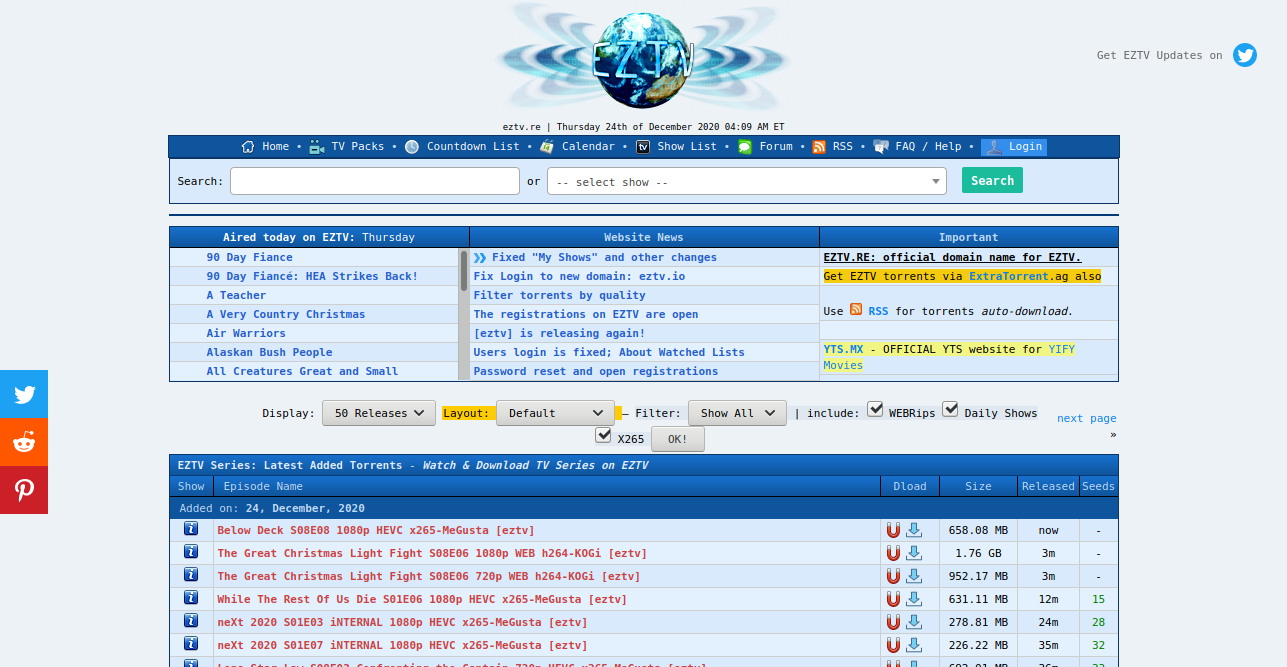Toggle the WEBRips checkbox
The height and width of the screenshot is (667, 1287).
(875, 409)
